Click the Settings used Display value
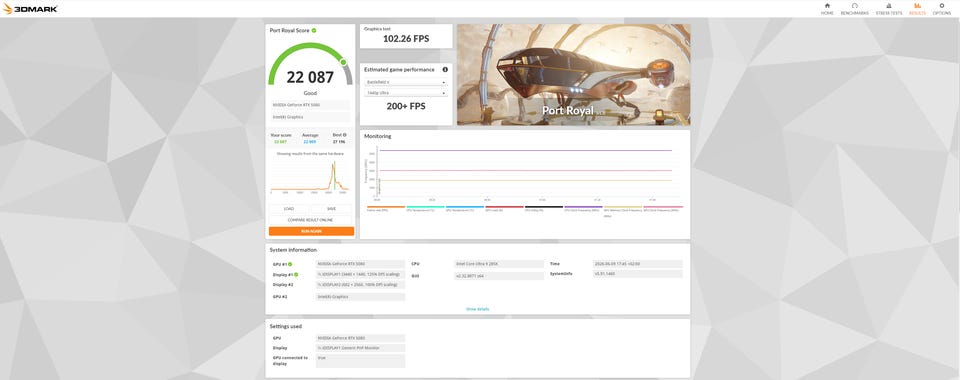This screenshot has height=380, width=960. 360,348
